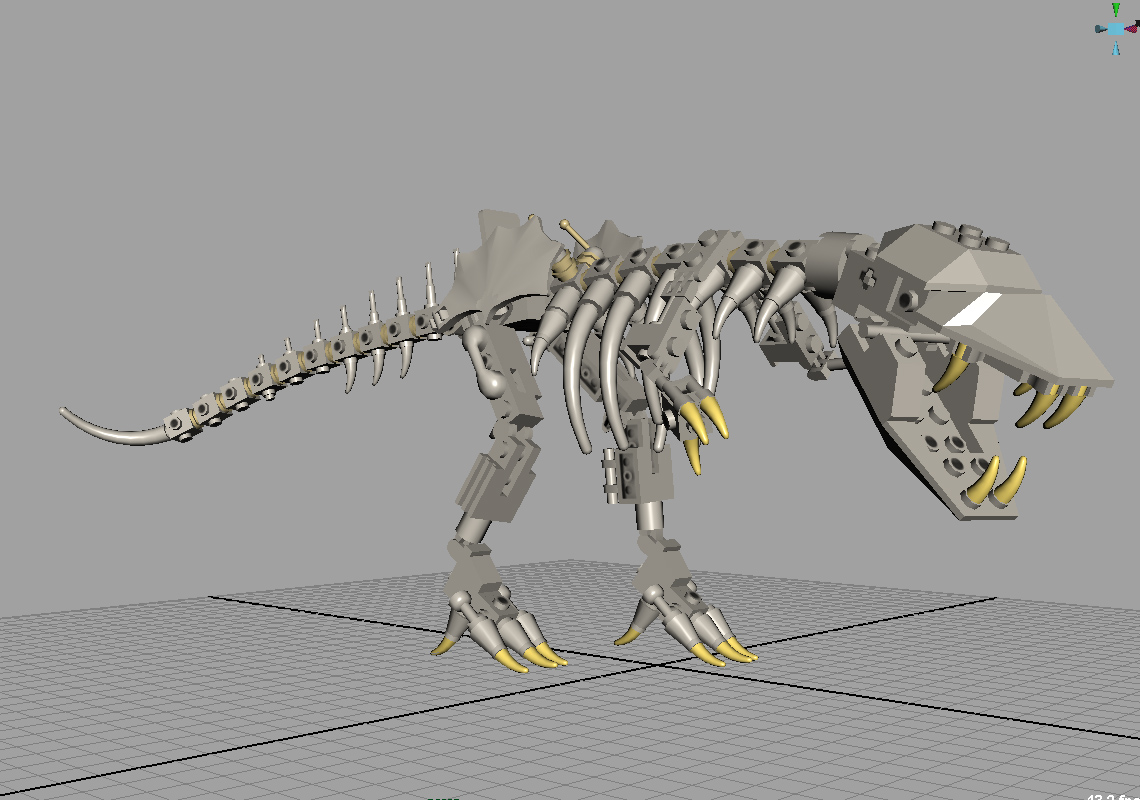This screenshot has height=800, width=1140.
Task: Click the red right cone of view compass
Action: click(x=1131, y=28)
